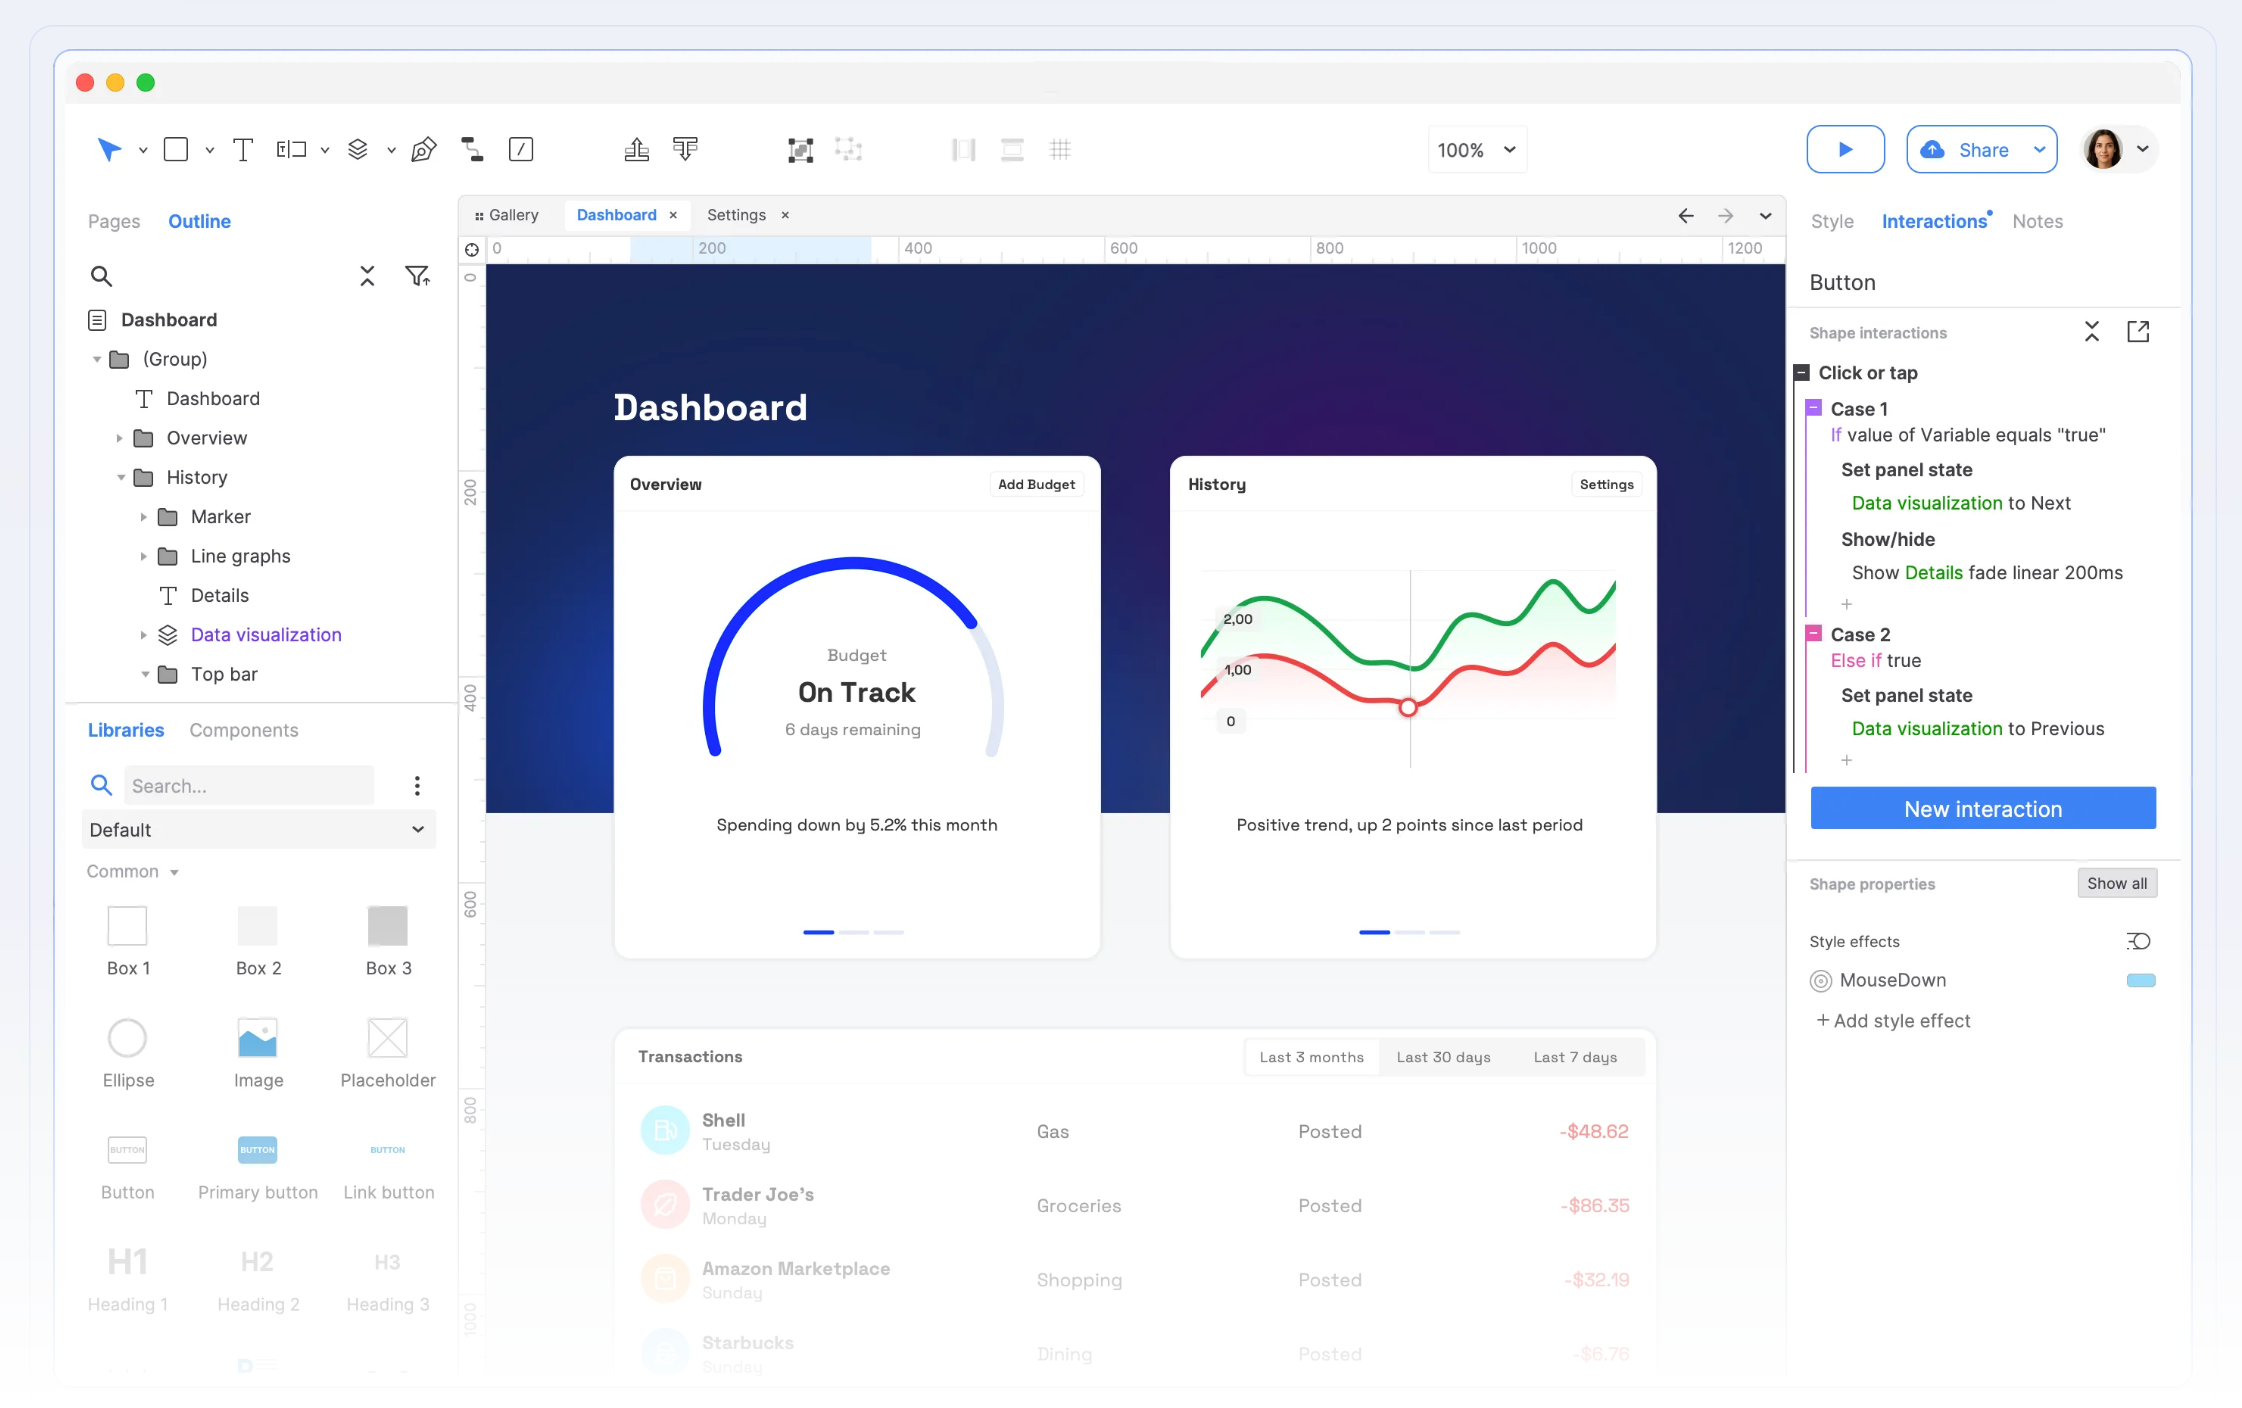Select the Text tool in toolbar
The width and height of the screenshot is (2242, 1408).
[x=242, y=150]
